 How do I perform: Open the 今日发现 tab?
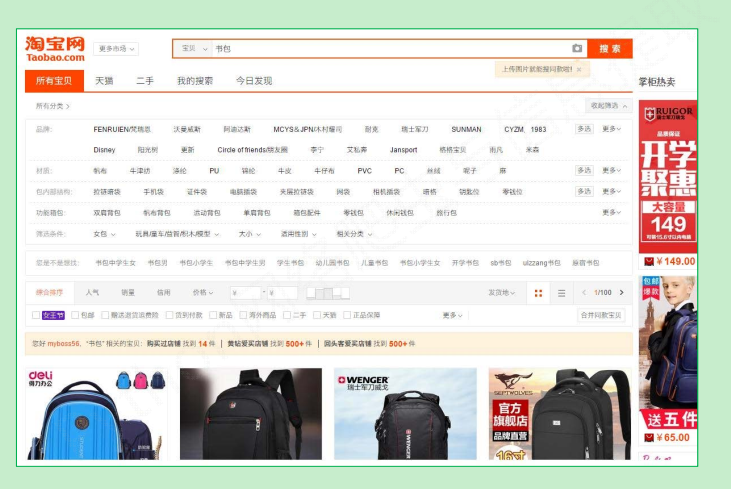point(254,81)
